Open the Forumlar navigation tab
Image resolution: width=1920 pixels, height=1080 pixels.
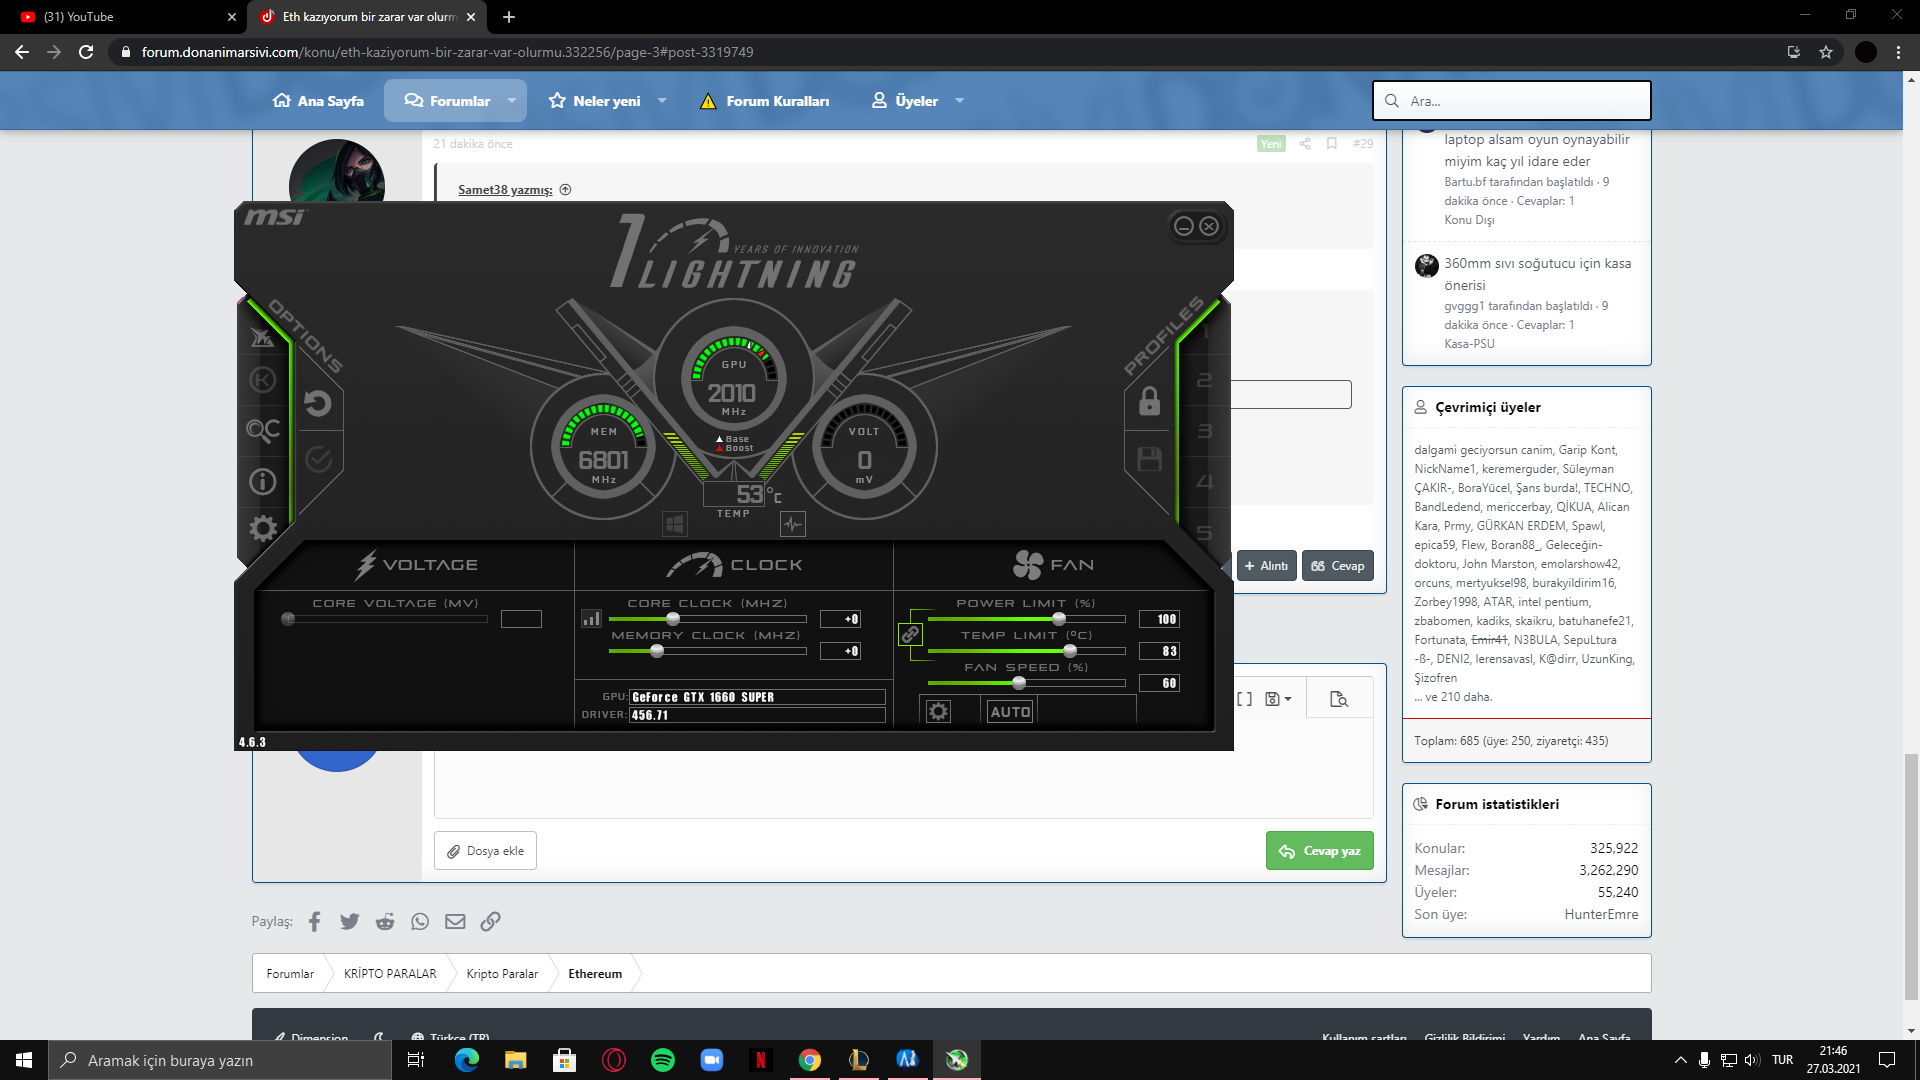(x=447, y=101)
